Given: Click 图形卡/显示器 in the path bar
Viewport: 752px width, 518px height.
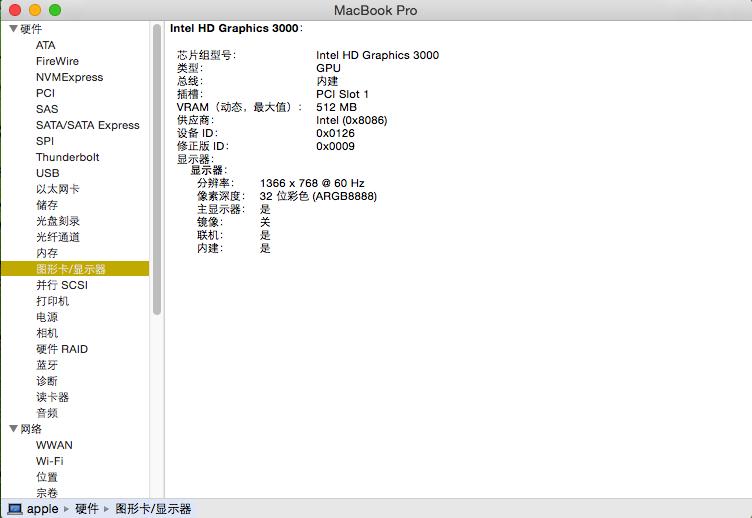Looking at the screenshot, I should pyautogui.click(x=153, y=509).
